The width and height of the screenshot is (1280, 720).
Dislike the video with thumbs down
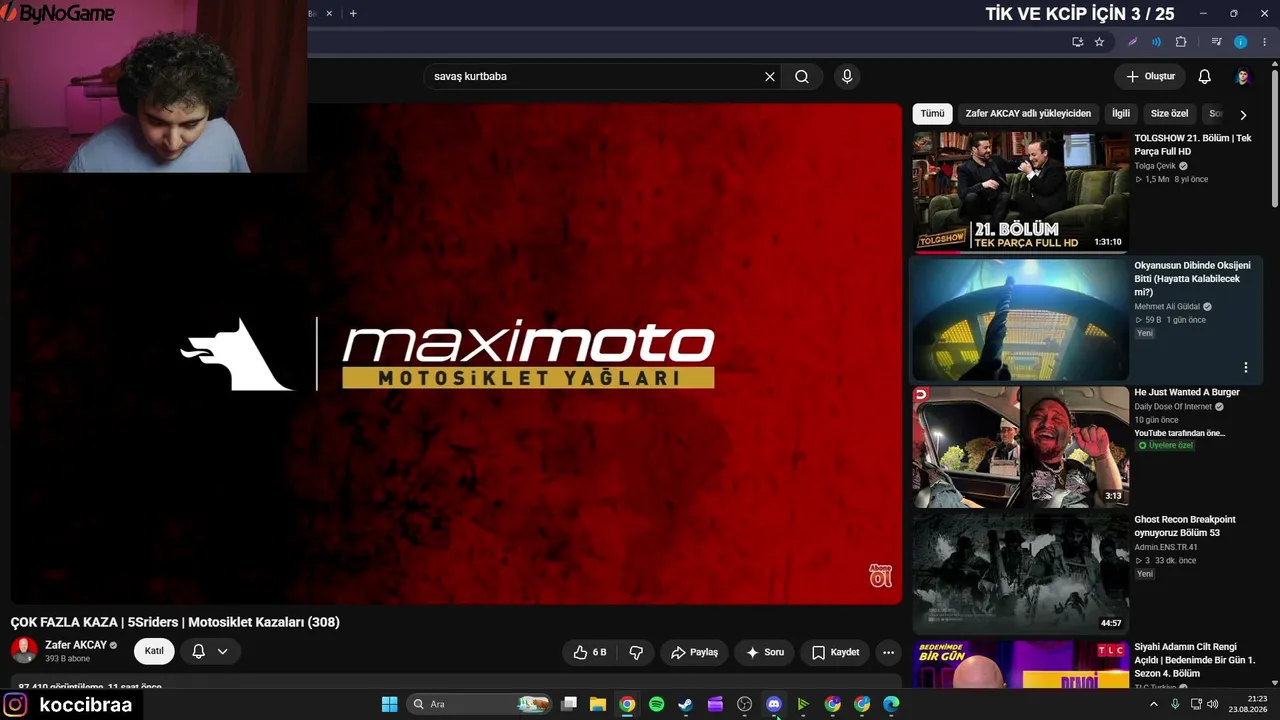point(636,652)
